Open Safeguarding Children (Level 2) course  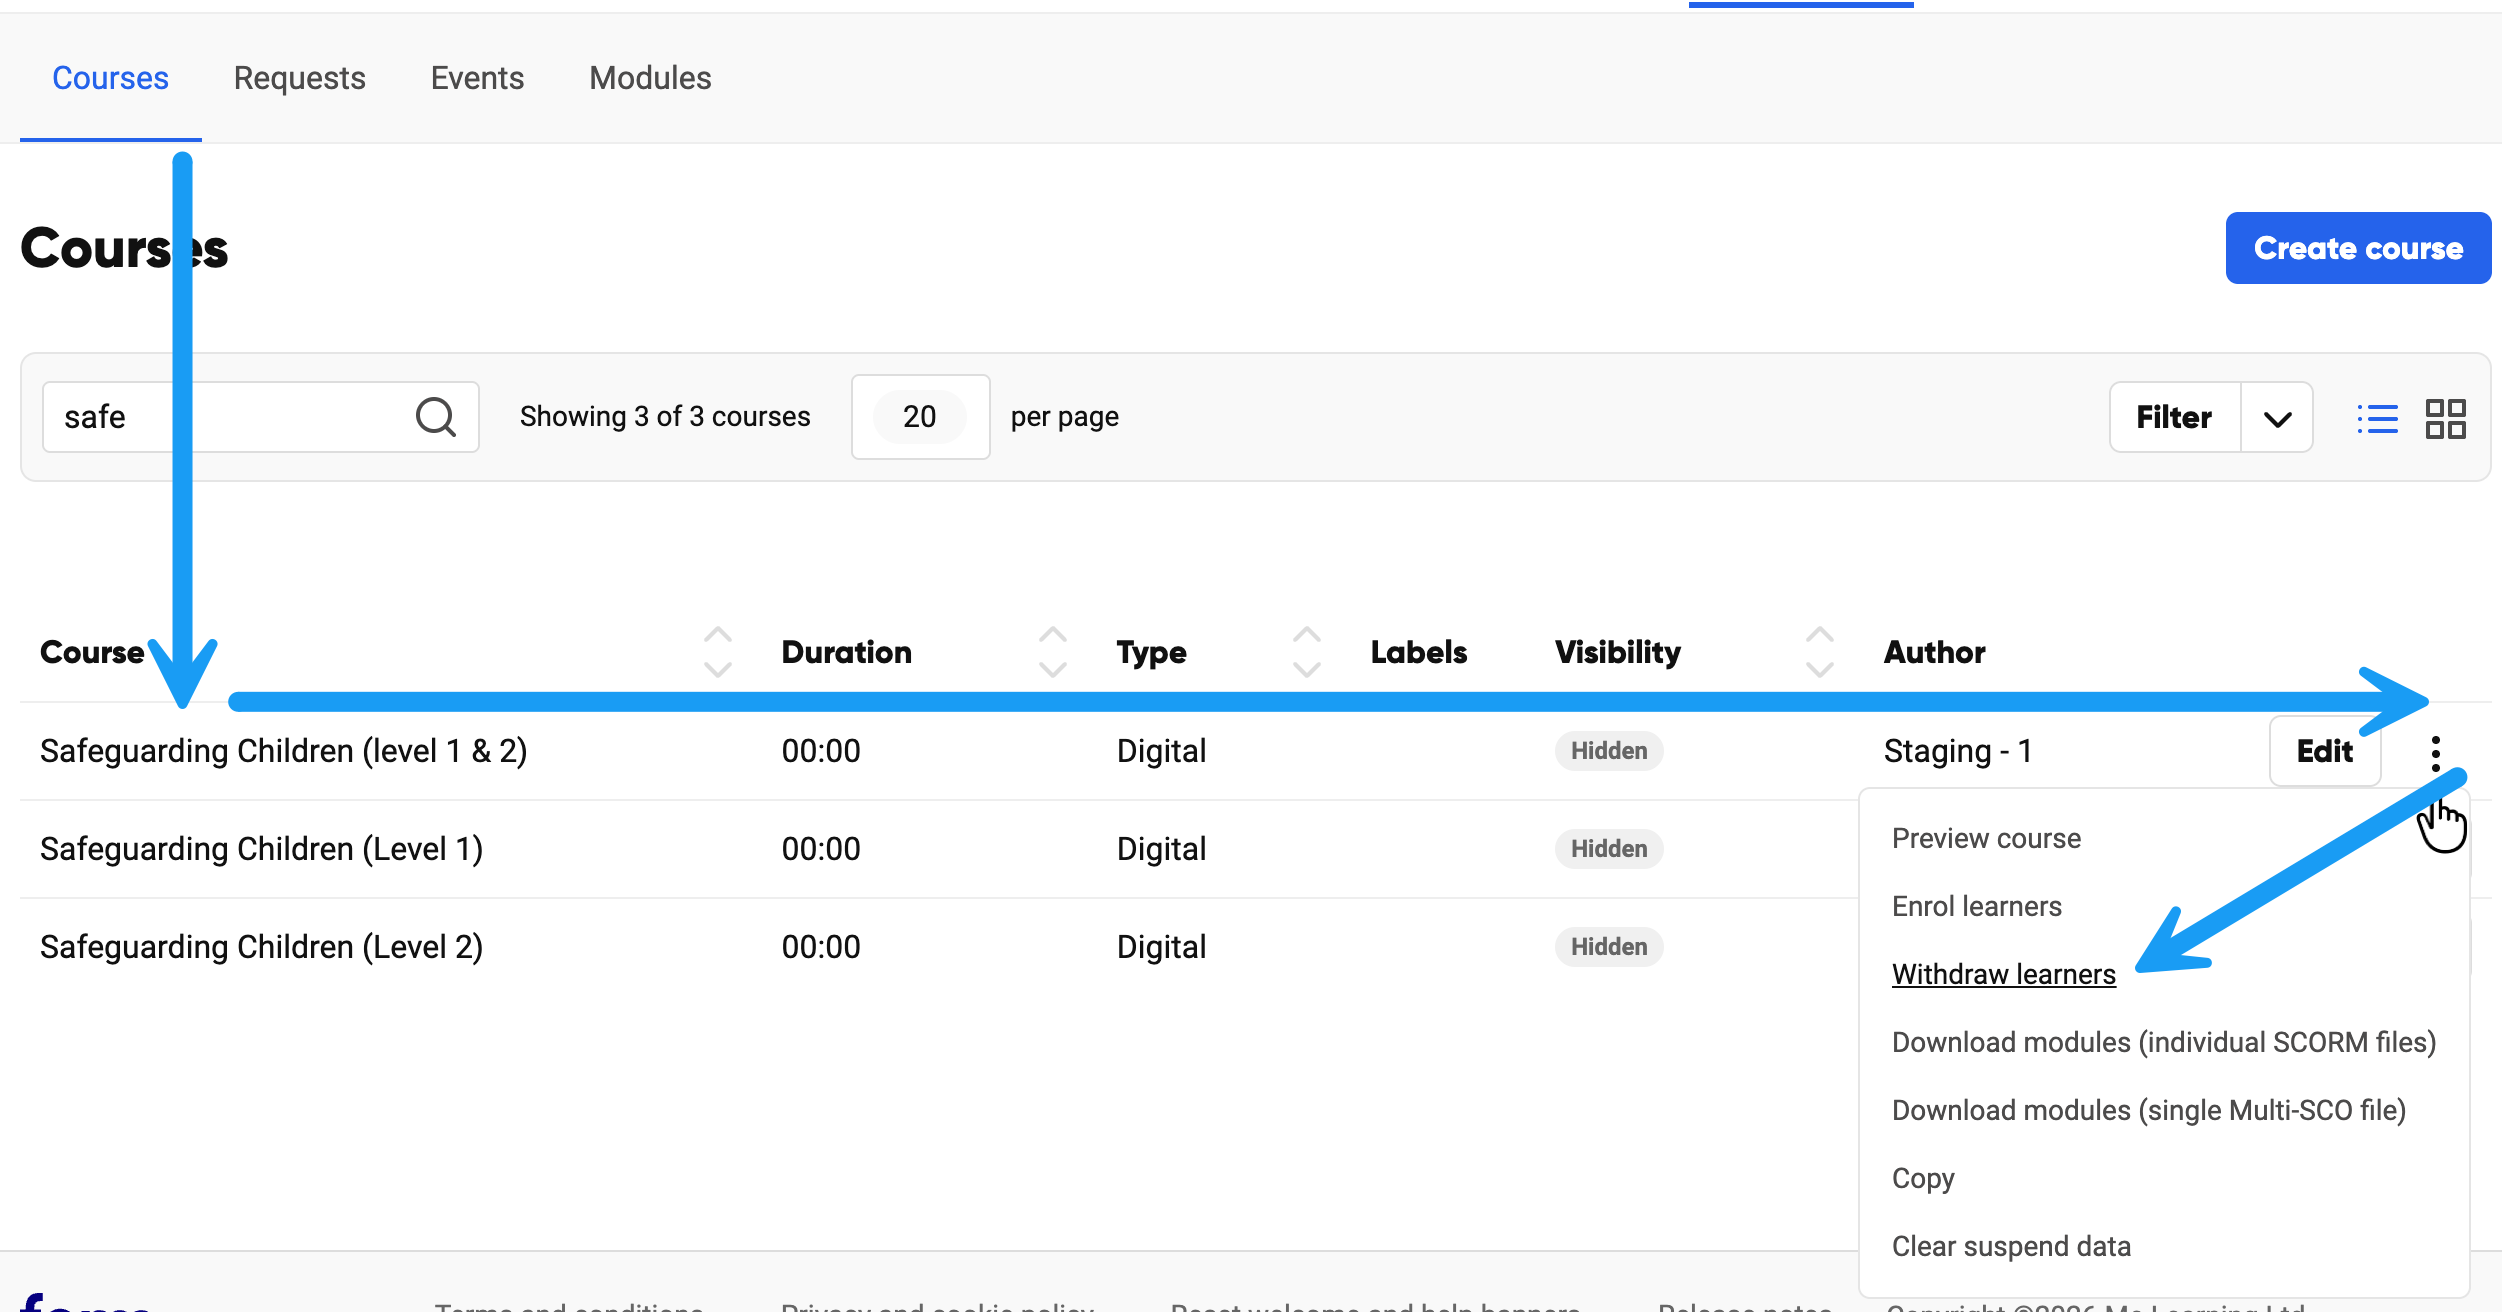261,947
